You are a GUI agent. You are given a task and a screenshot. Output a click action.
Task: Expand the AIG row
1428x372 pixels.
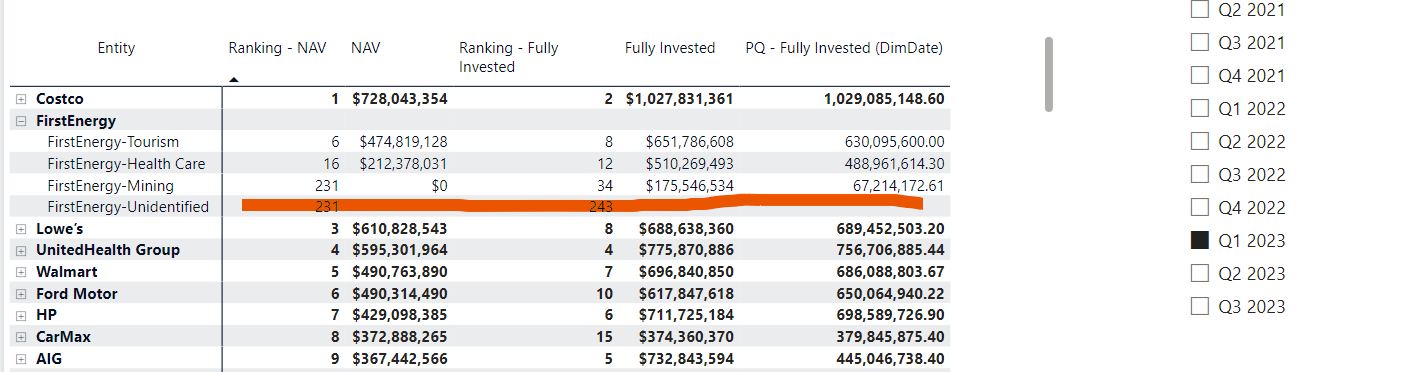coord(21,359)
